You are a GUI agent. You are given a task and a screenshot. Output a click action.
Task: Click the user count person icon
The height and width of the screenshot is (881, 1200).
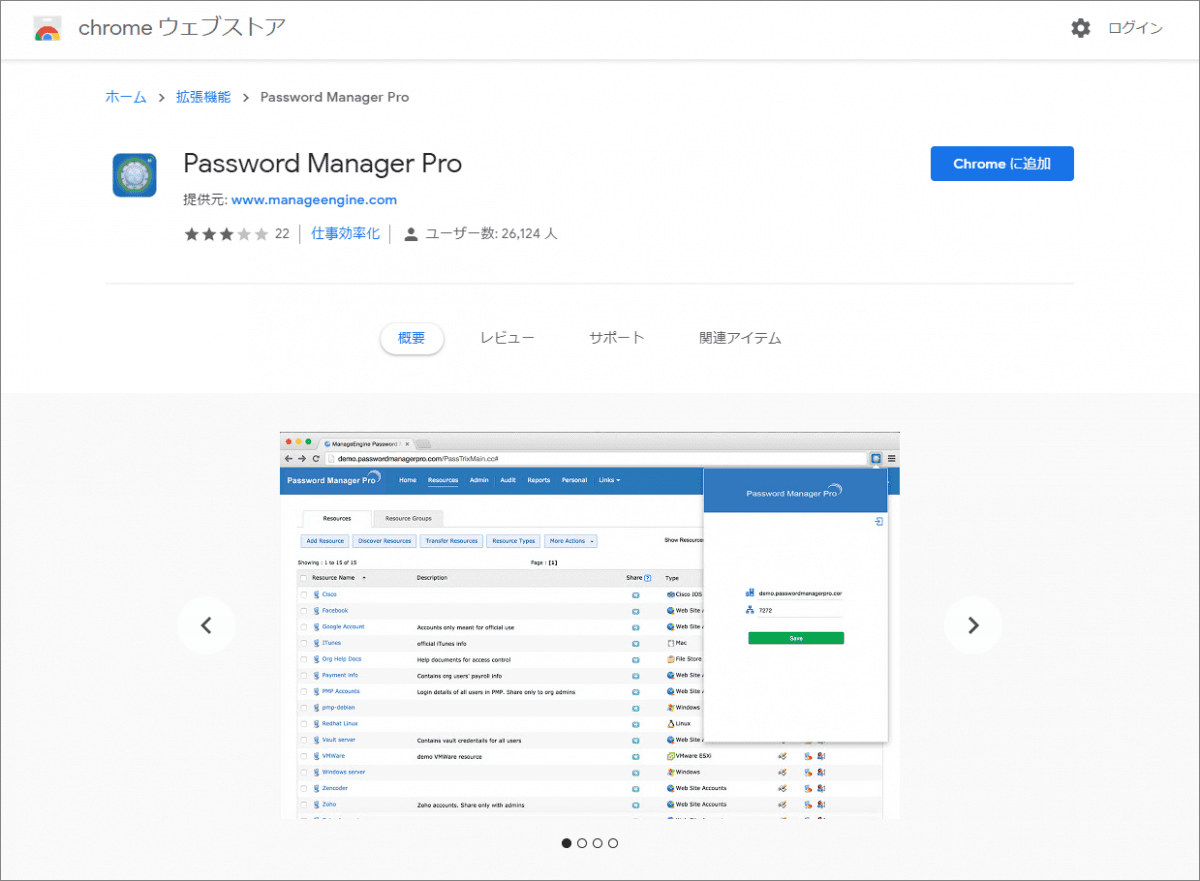[x=410, y=234]
